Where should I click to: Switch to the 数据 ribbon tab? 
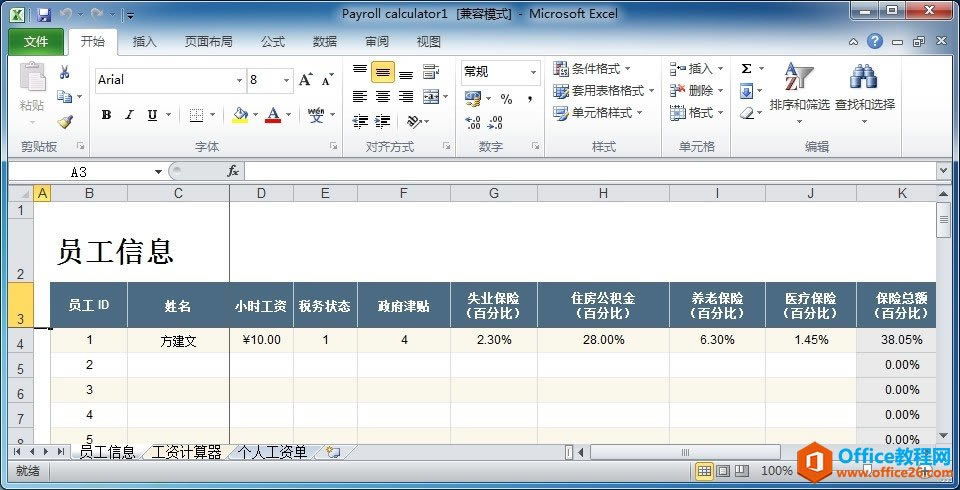pyautogui.click(x=324, y=42)
